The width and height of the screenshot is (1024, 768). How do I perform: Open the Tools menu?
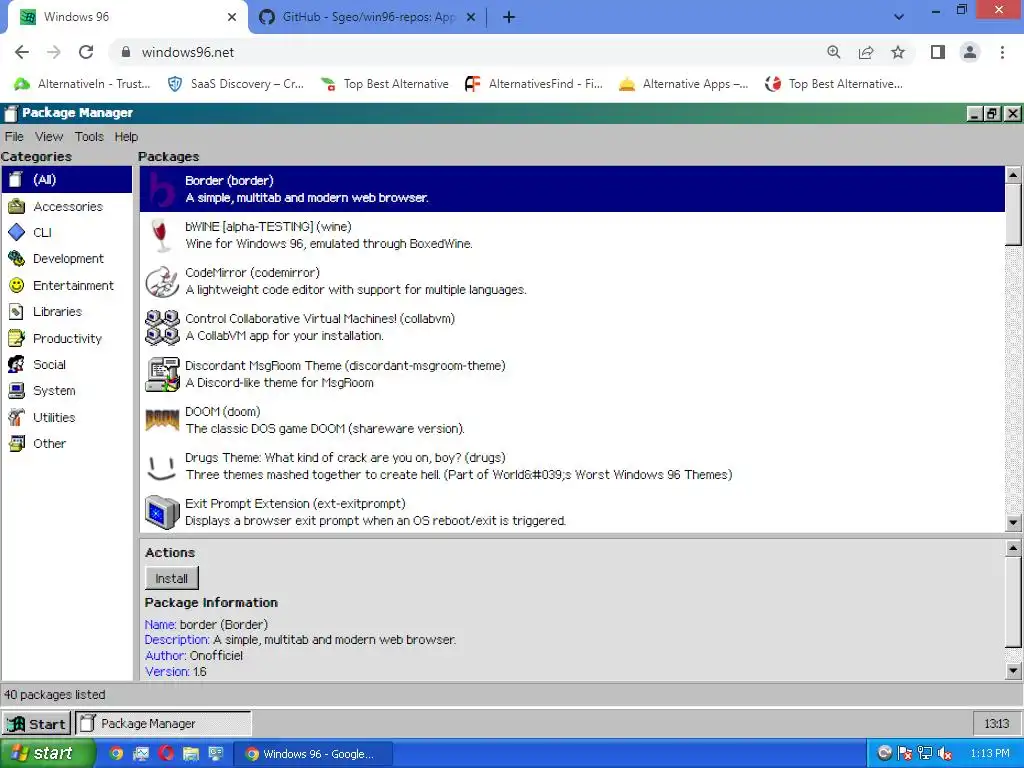[x=89, y=136]
